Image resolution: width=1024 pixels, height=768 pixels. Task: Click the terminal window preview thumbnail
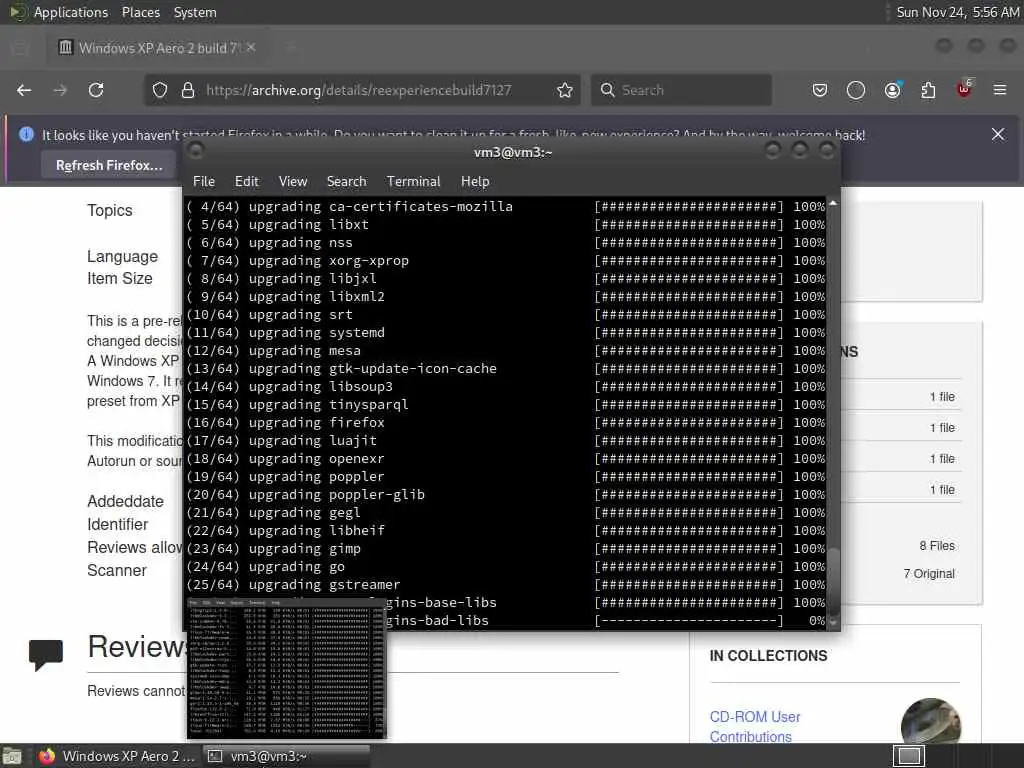(287, 668)
